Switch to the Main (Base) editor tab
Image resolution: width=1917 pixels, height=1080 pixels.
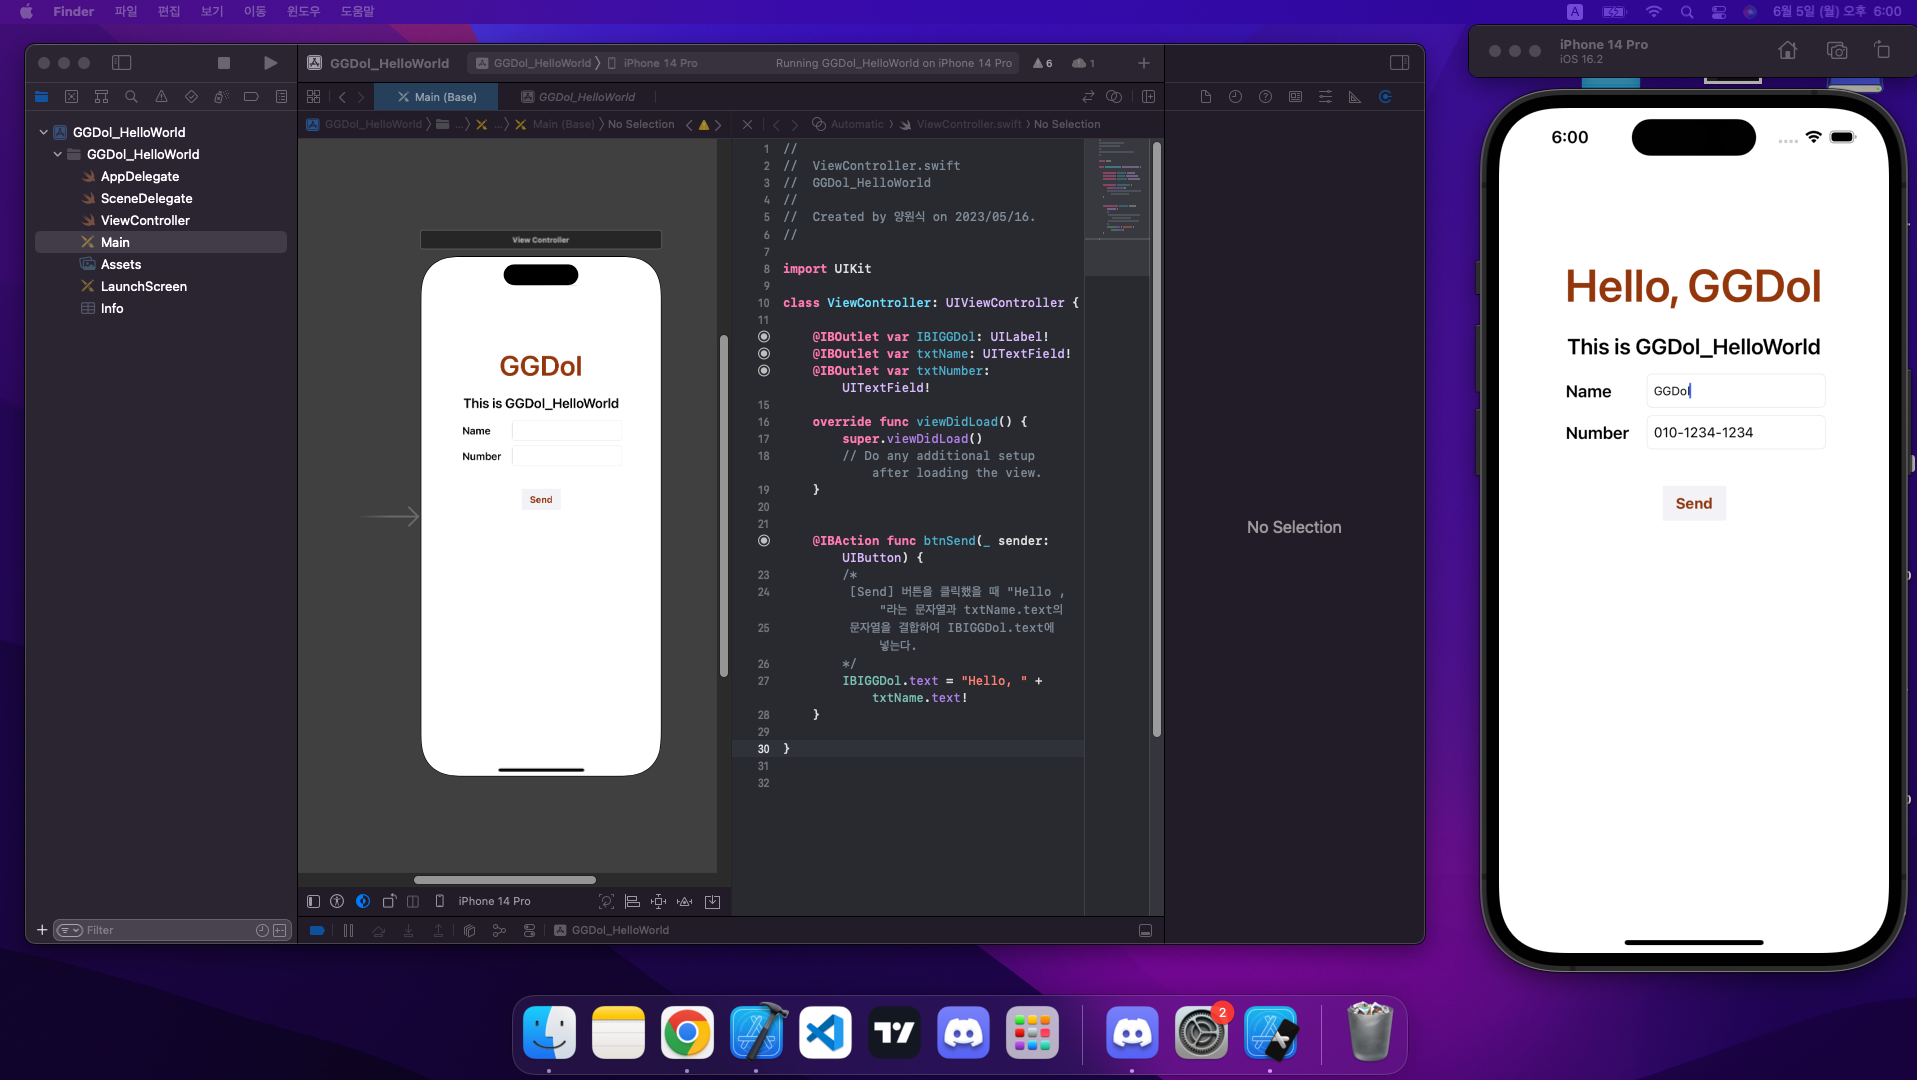click(x=437, y=97)
